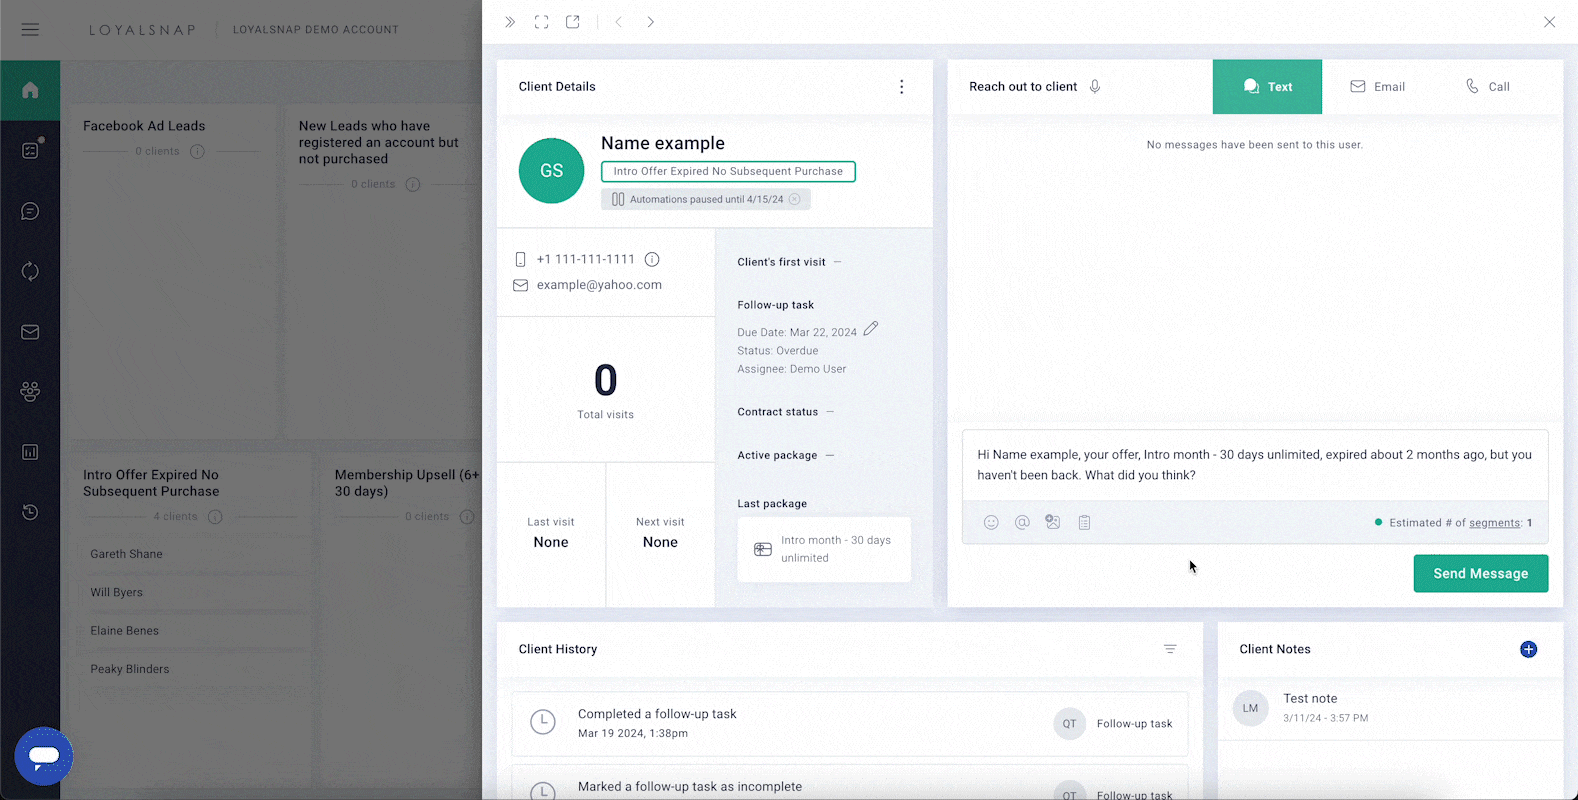Go to the Home sidebar icon

tap(30, 91)
